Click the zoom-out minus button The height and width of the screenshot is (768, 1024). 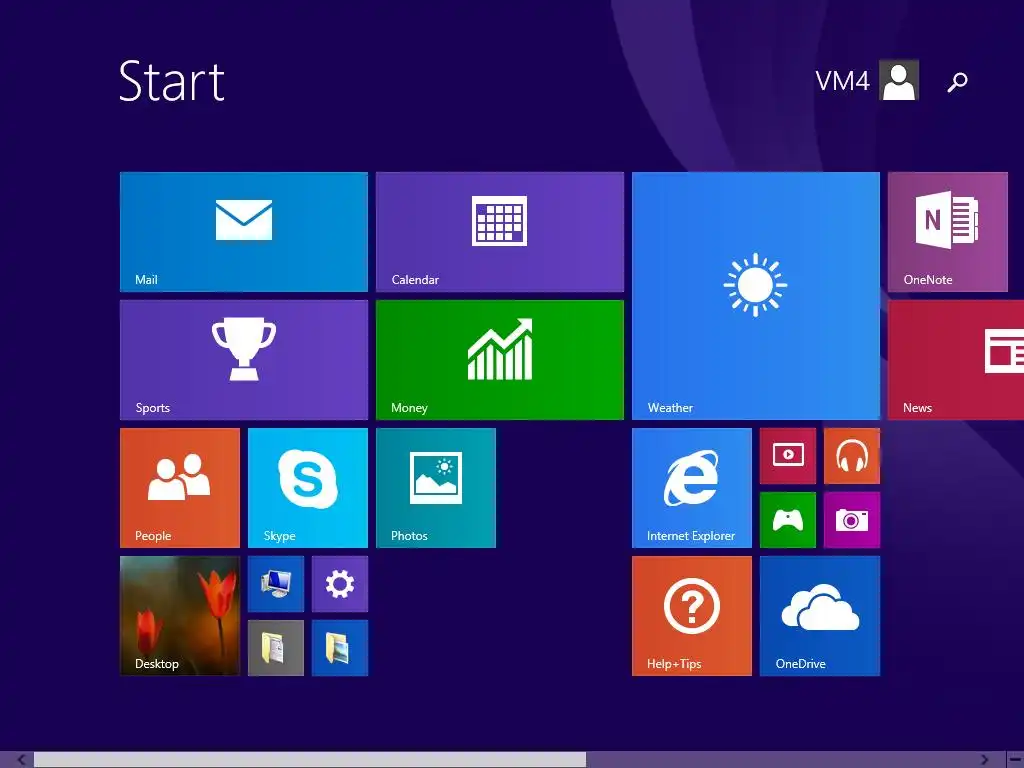click(x=1015, y=760)
